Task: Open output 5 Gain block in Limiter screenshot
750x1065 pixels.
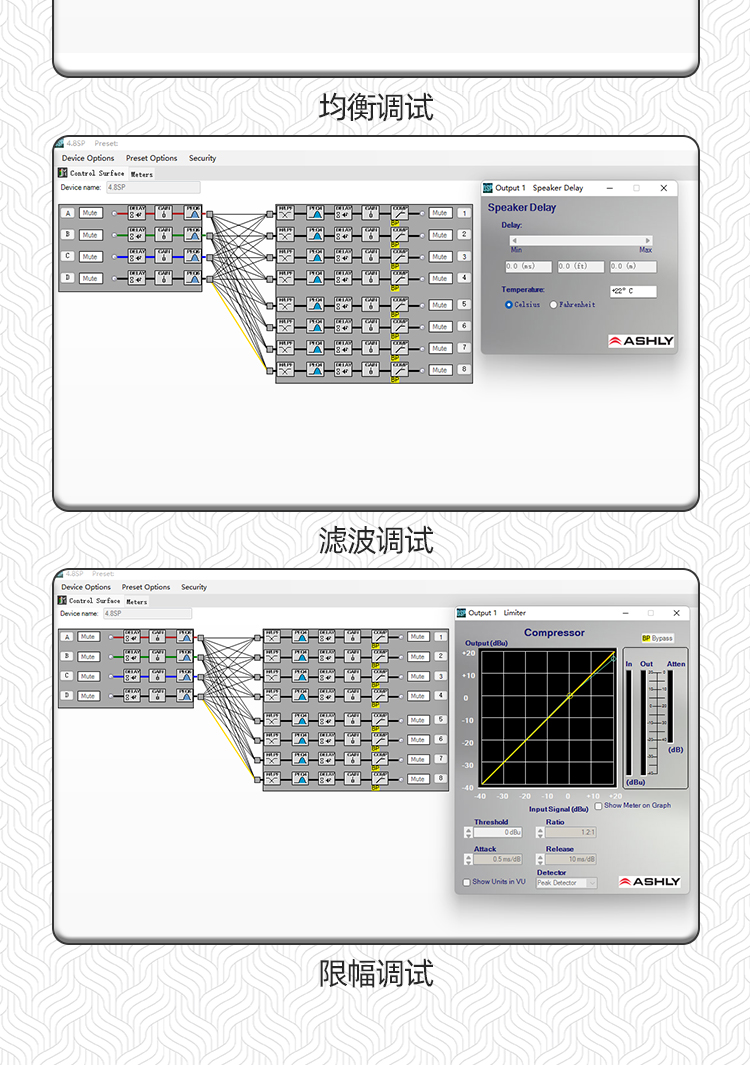Action: click(x=353, y=720)
